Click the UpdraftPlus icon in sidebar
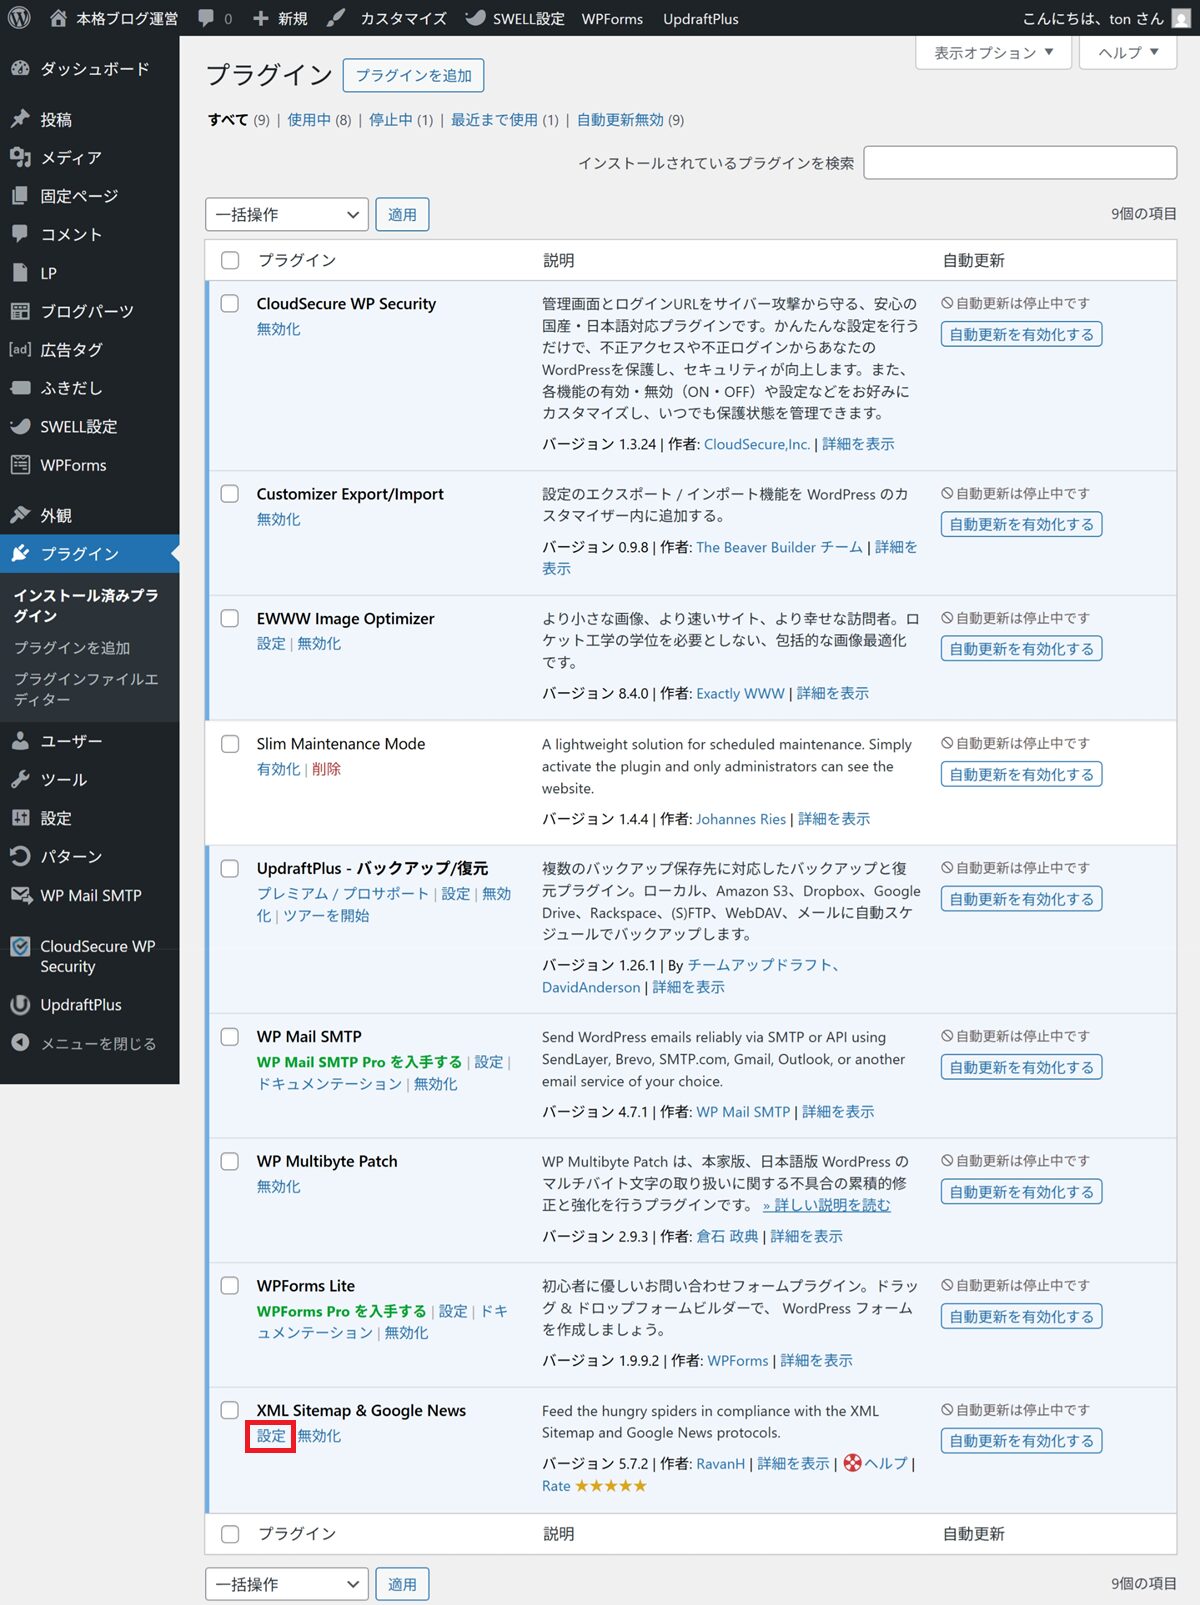 point(20,1005)
